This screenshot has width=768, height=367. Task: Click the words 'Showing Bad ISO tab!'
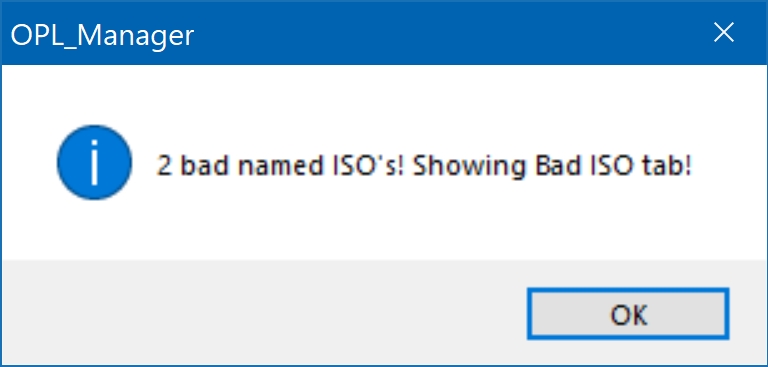(552, 166)
